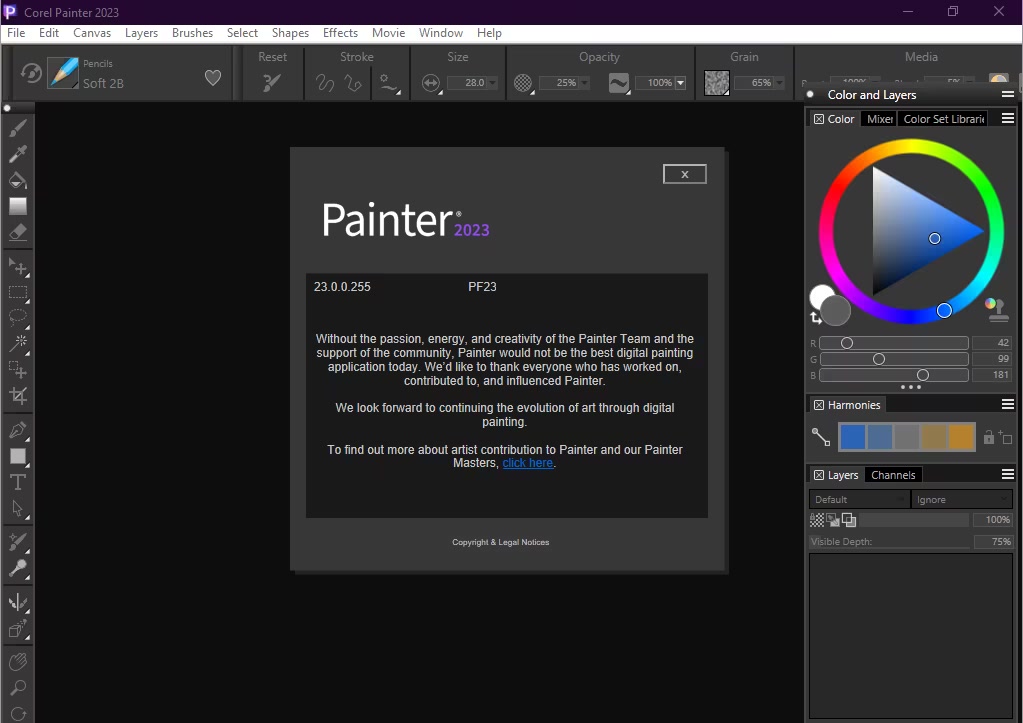Expand the Opacity 25% dropdown
Image resolution: width=1023 pixels, height=723 pixels.
click(584, 83)
